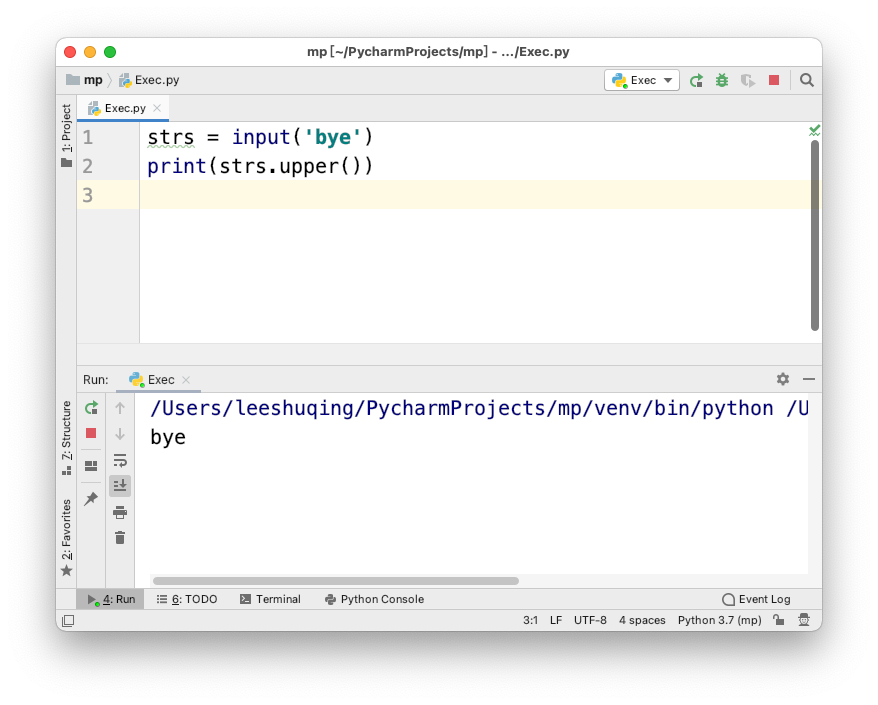
Task: Close the Exec.py editor tab
Action: pyautogui.click(x=157, y=108)
